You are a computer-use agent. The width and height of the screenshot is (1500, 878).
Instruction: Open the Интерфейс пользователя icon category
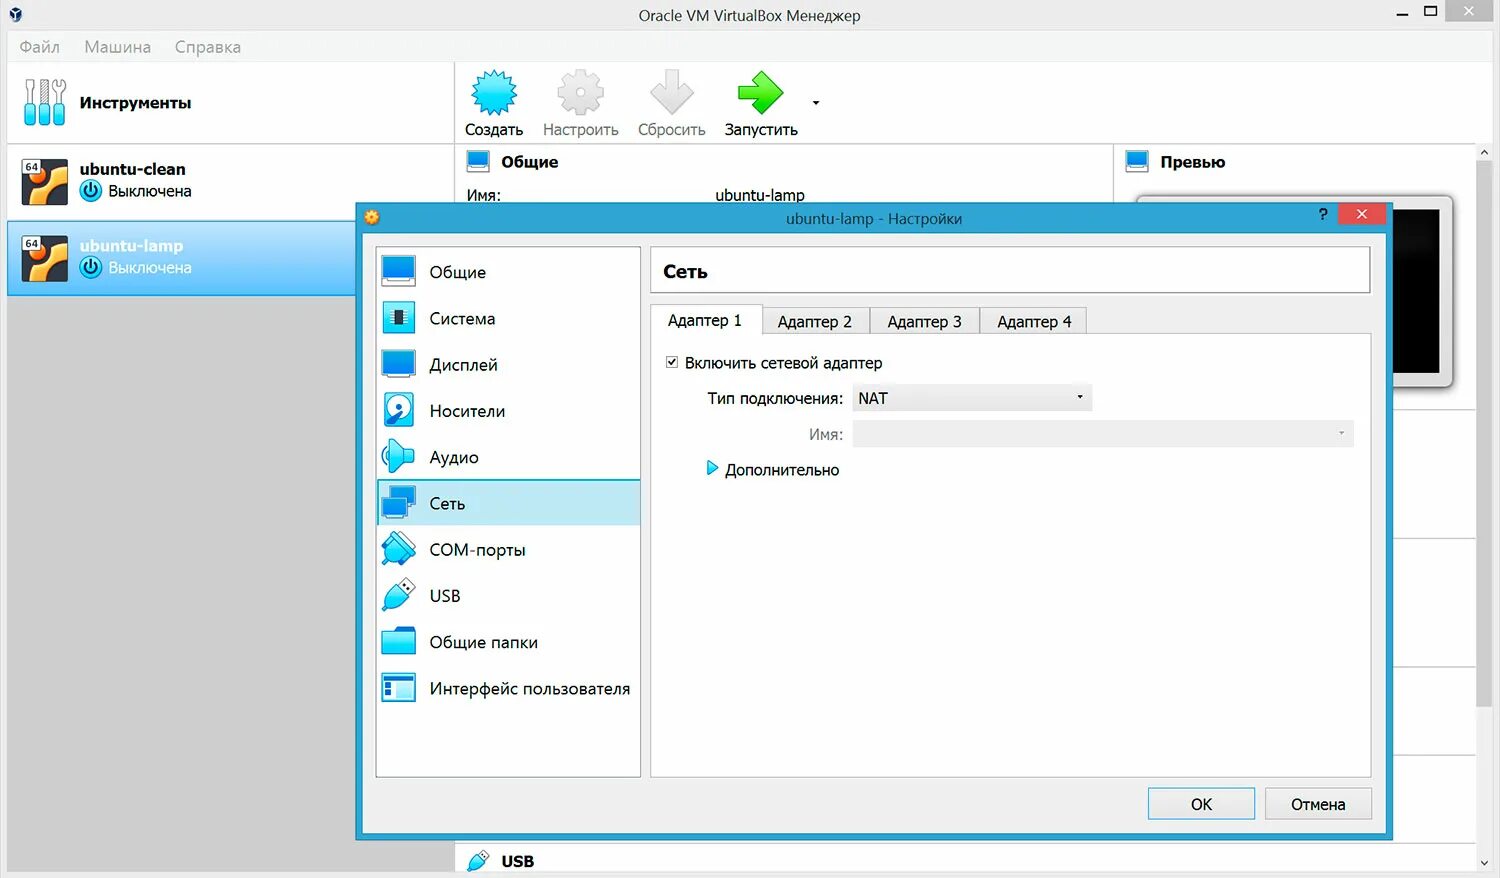(398, 688)
